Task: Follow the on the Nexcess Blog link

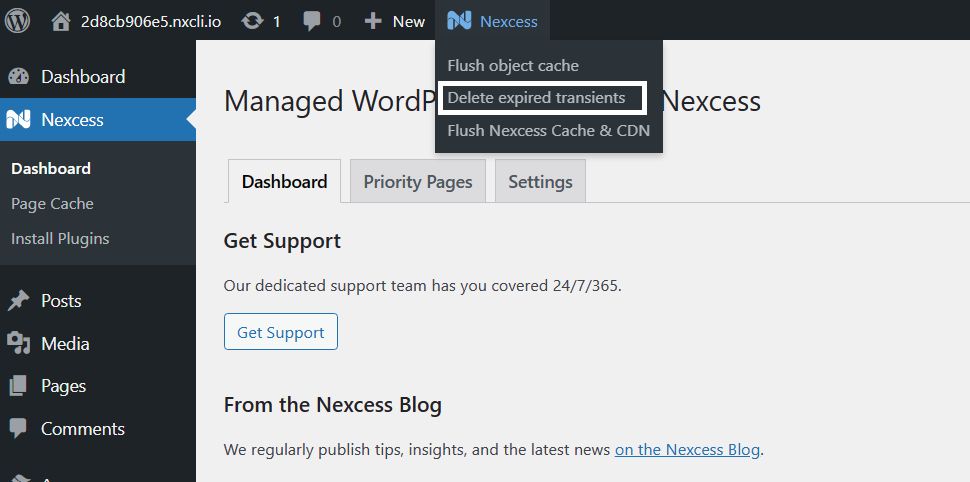Action: pyautogui.click(x=687, y=449)
